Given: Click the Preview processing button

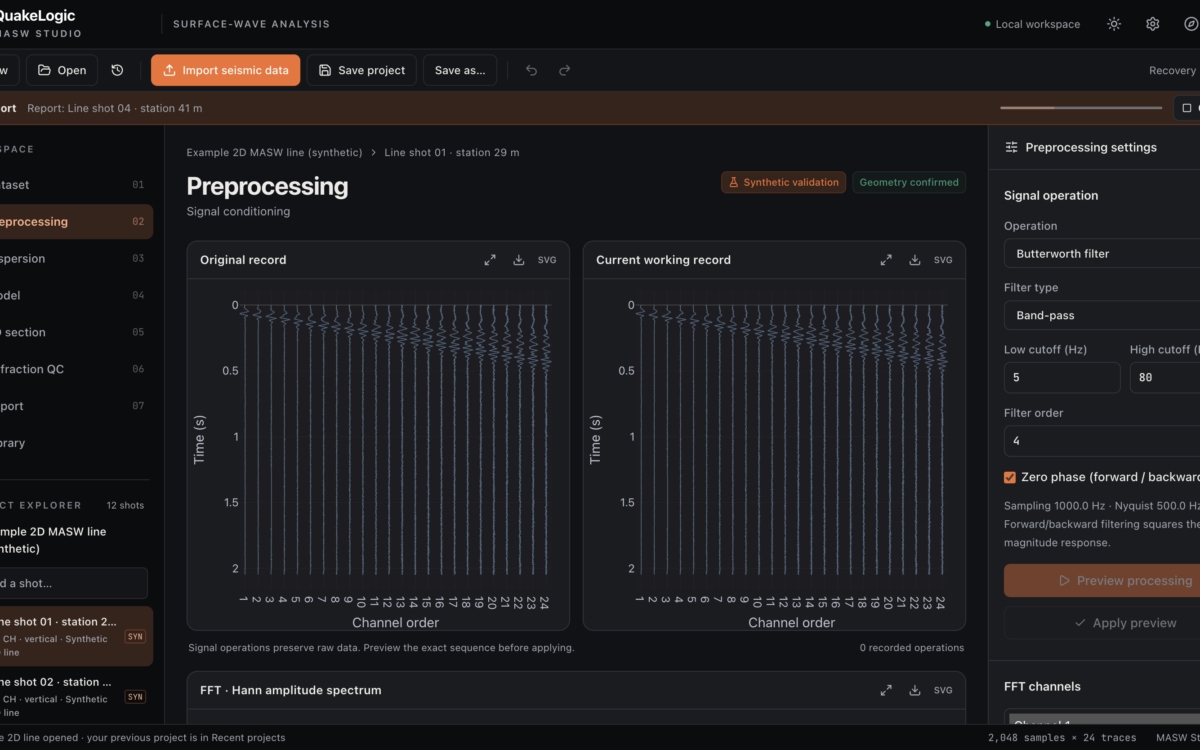Looking at the screenshot, I should click(x=1102, y=581).
